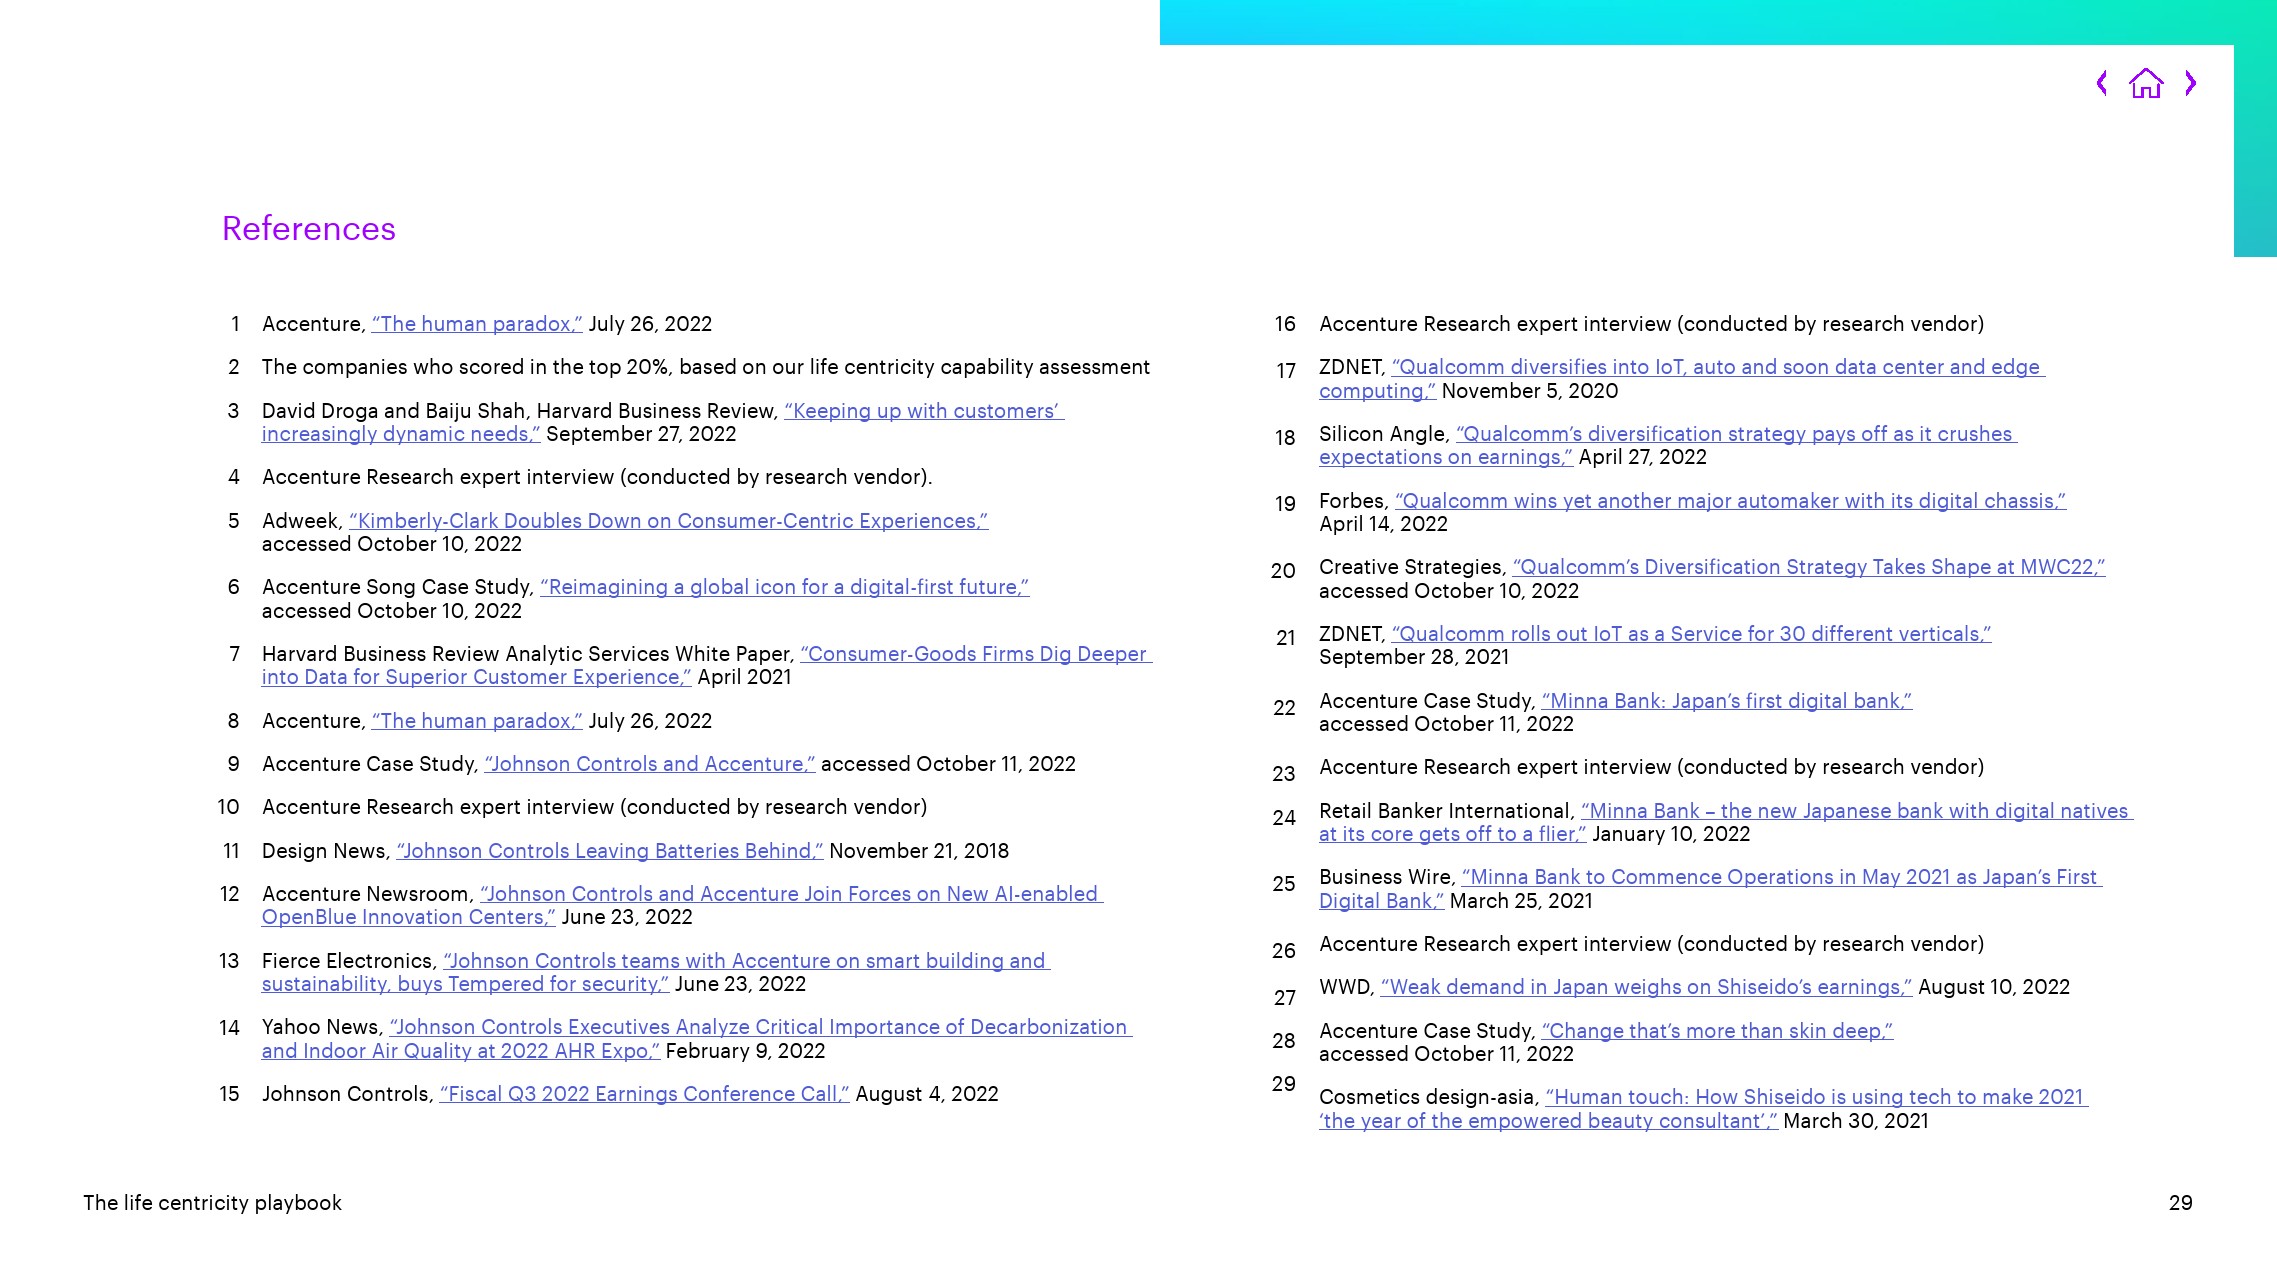Open Consumer-Goods Firms Dig Deeper link
The width and height of the screenshot is (2277, 1280).
(x=975, y=654)
